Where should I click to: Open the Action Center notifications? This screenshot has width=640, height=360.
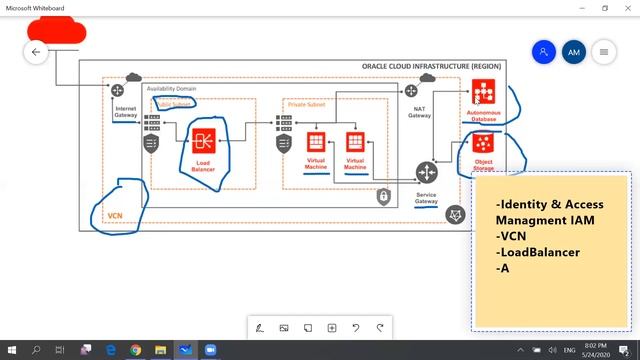point(624,350)
